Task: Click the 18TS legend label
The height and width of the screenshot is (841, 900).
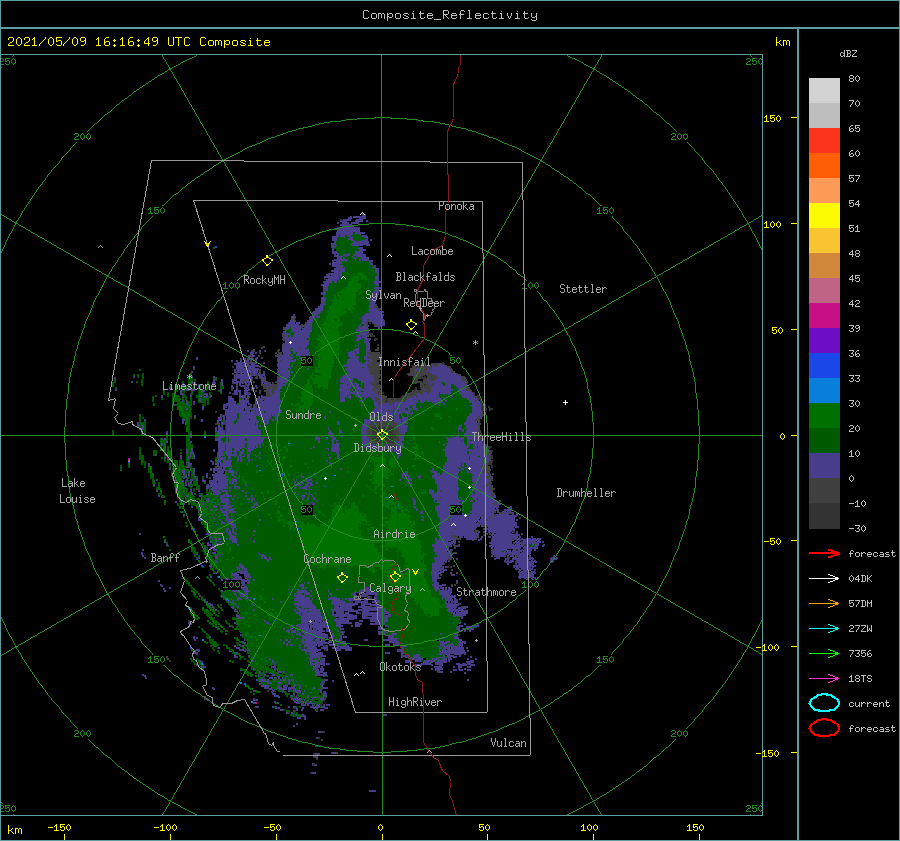Action: coord(860,679)
